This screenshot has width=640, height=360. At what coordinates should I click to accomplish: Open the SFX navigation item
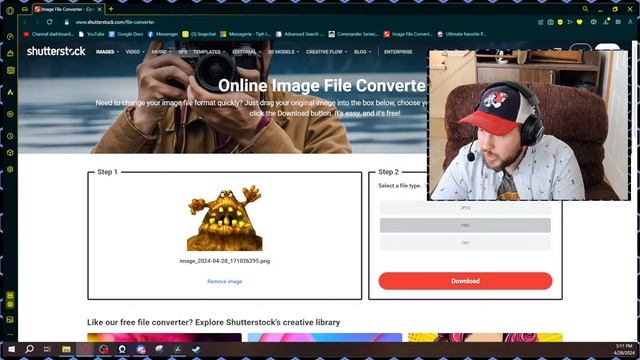point(182,52)
